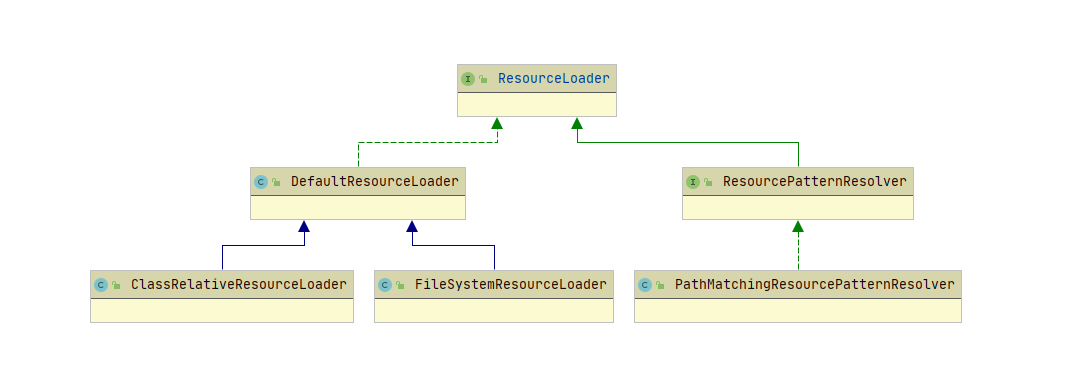The width and height of the screenshot is (1081, 386).
Task: Select the ClassRelativeResourceLoader node title
Action: [239, 285]
